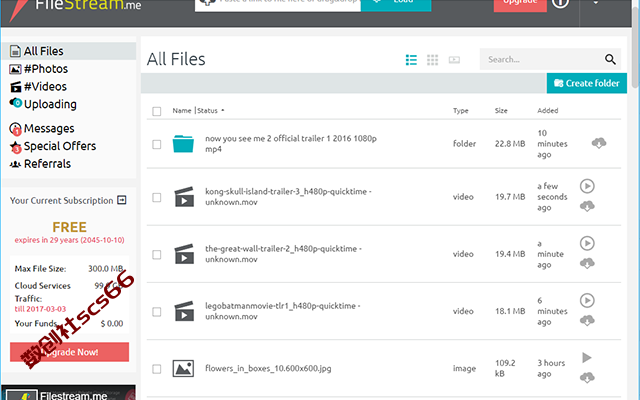The height and width of the screenshot is (400, 640).
Task: Check the kong-skull-island video row
Action: pos(157,198)
